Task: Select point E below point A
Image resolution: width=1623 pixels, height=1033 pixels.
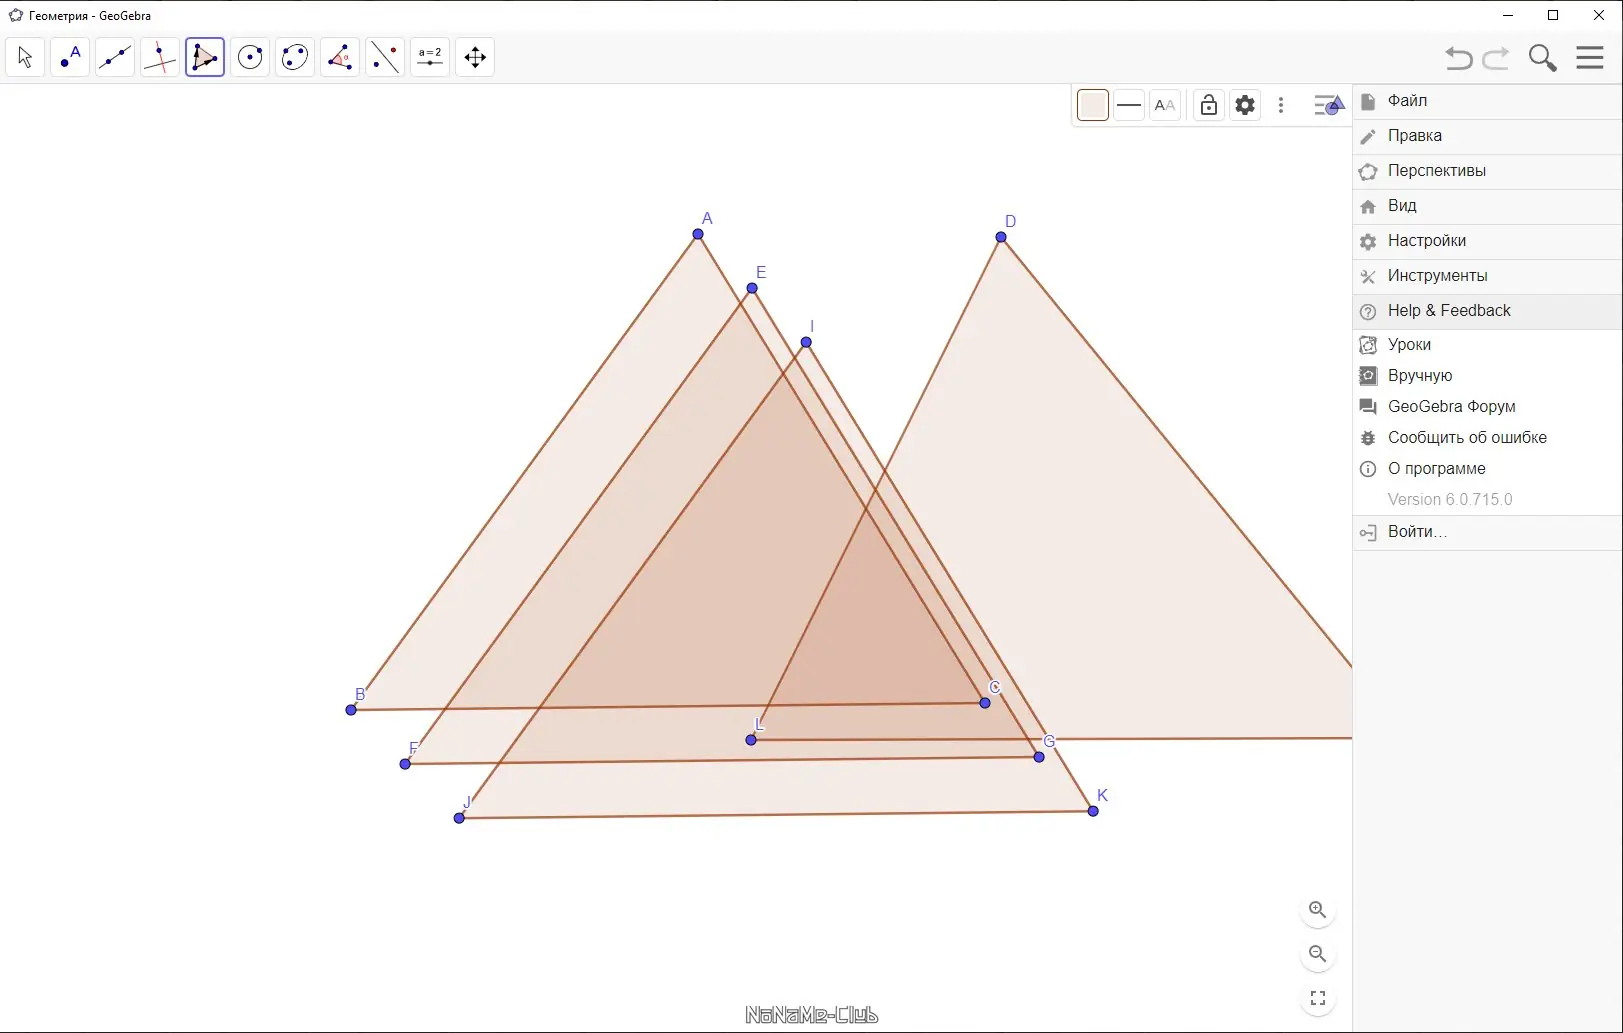Action: (752, 288)
